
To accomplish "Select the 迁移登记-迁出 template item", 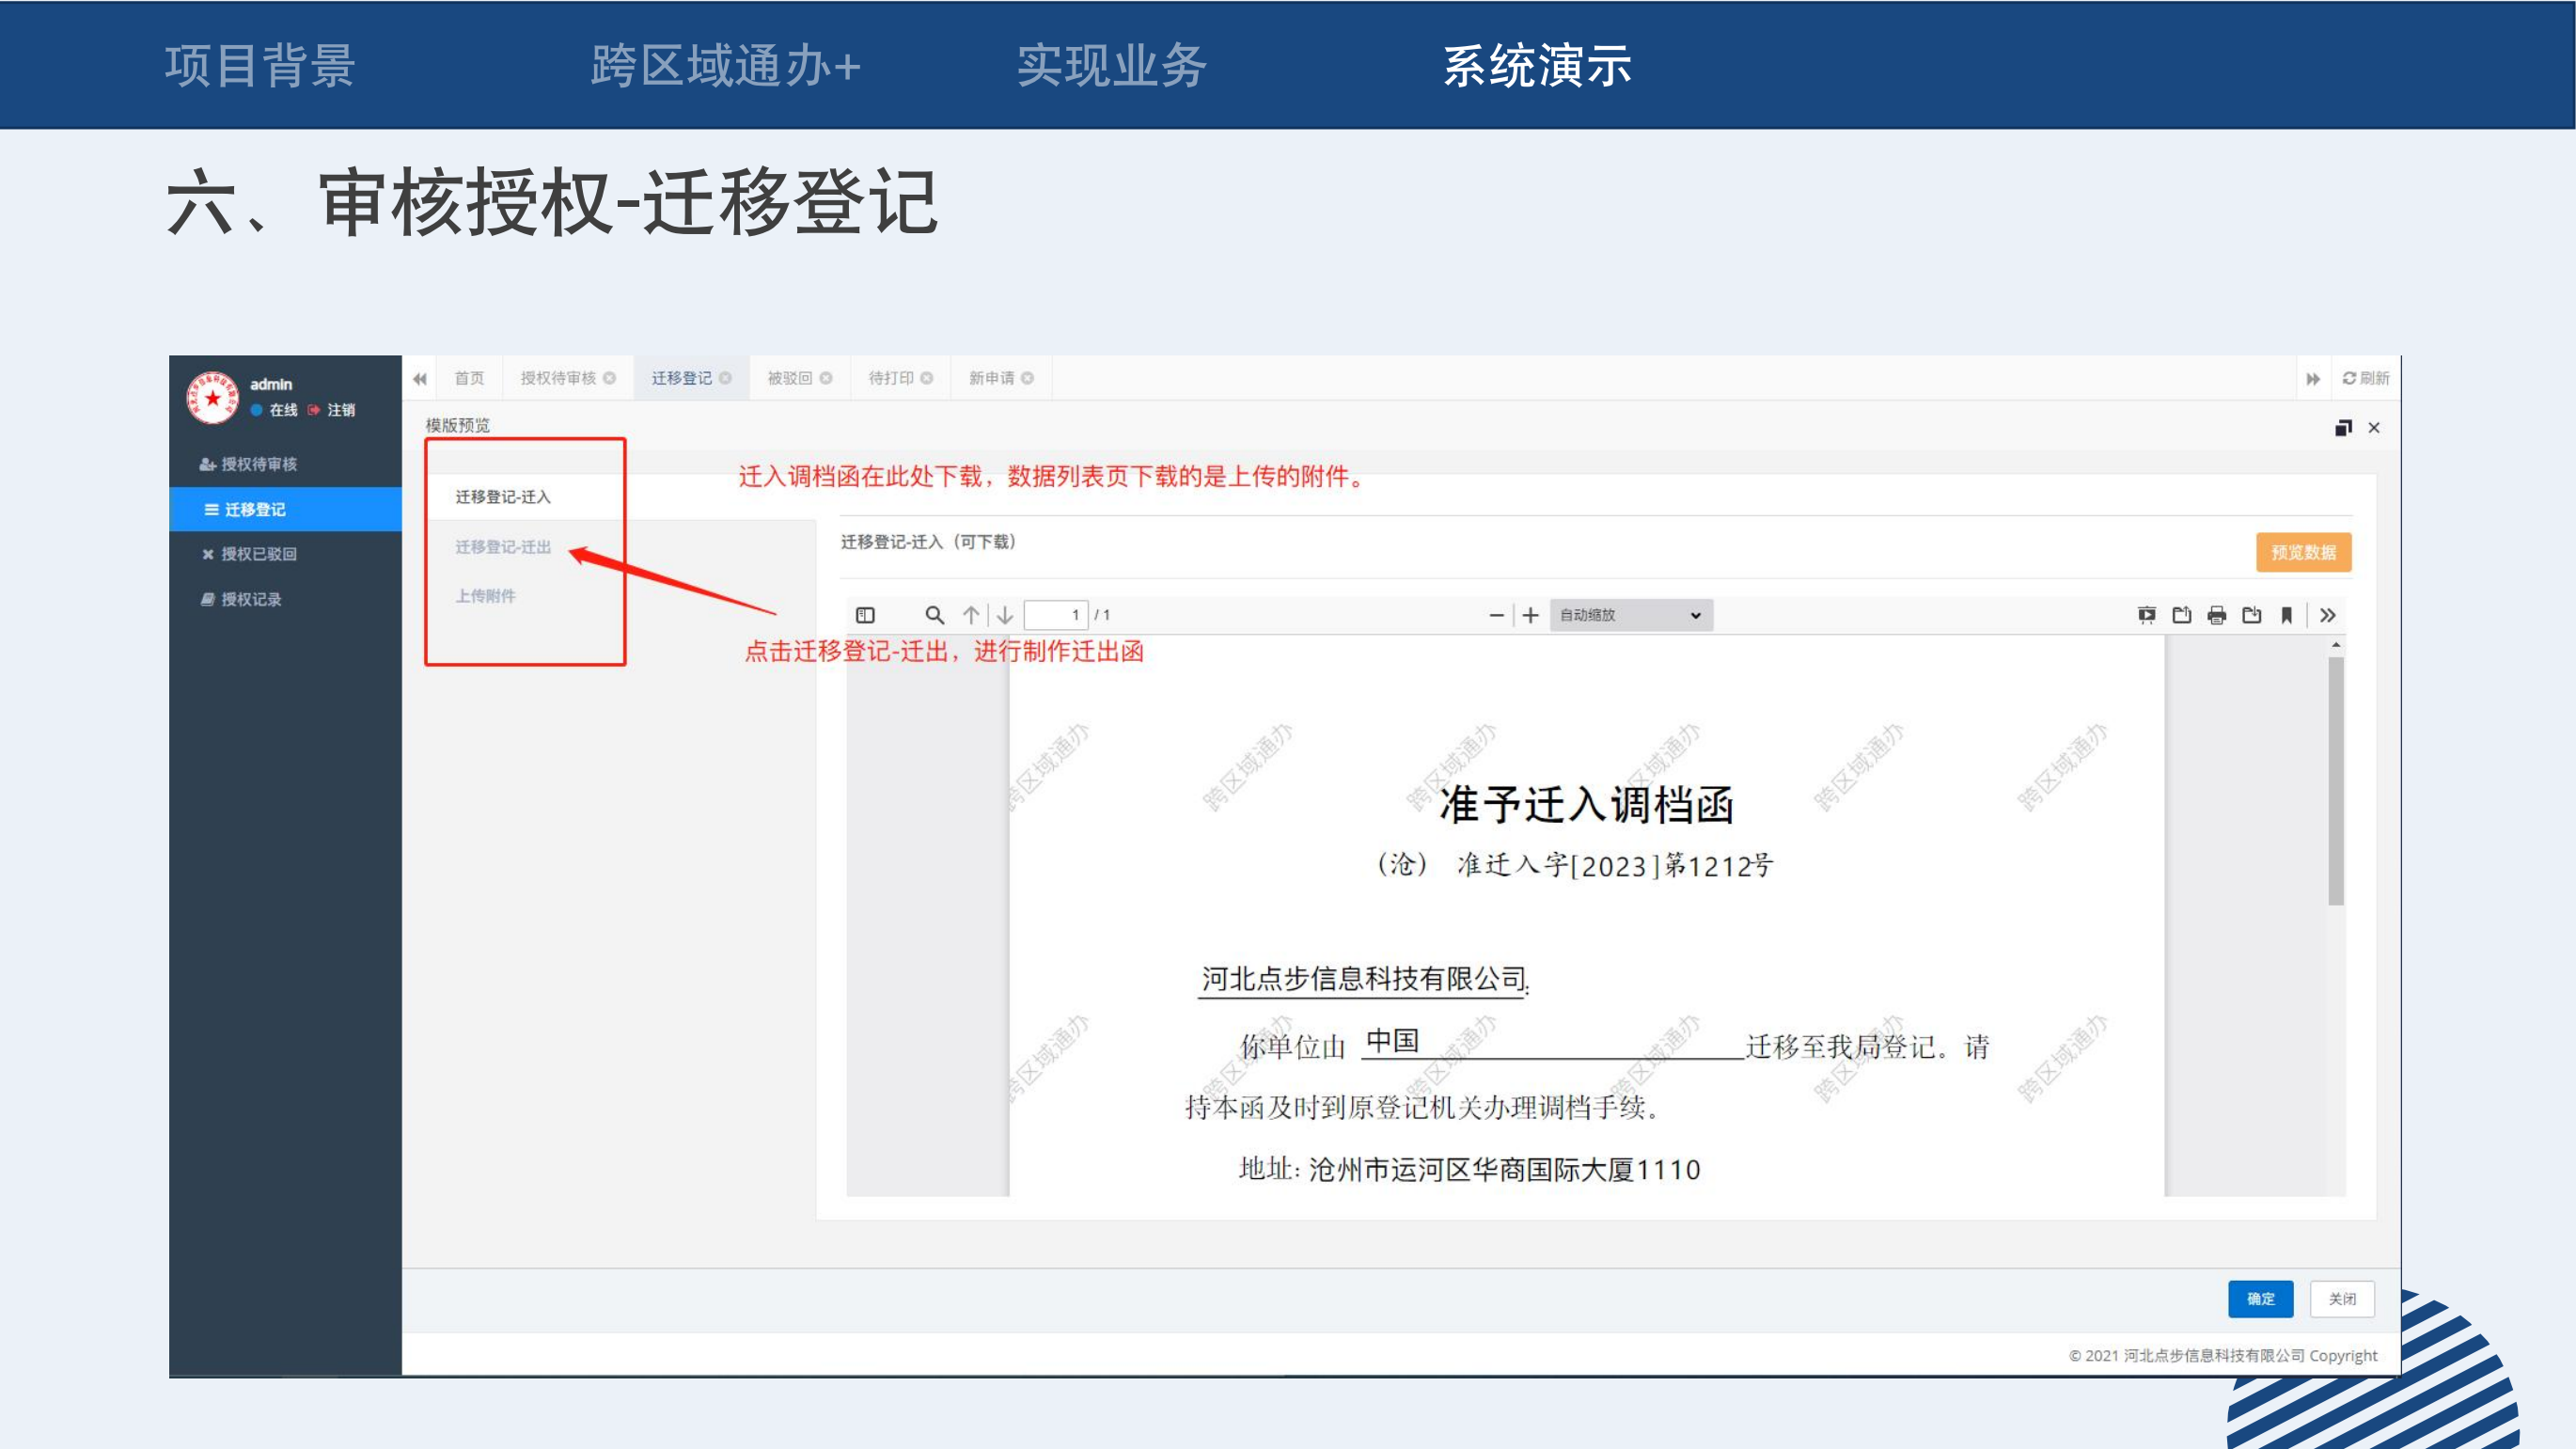I will [503, 547].
